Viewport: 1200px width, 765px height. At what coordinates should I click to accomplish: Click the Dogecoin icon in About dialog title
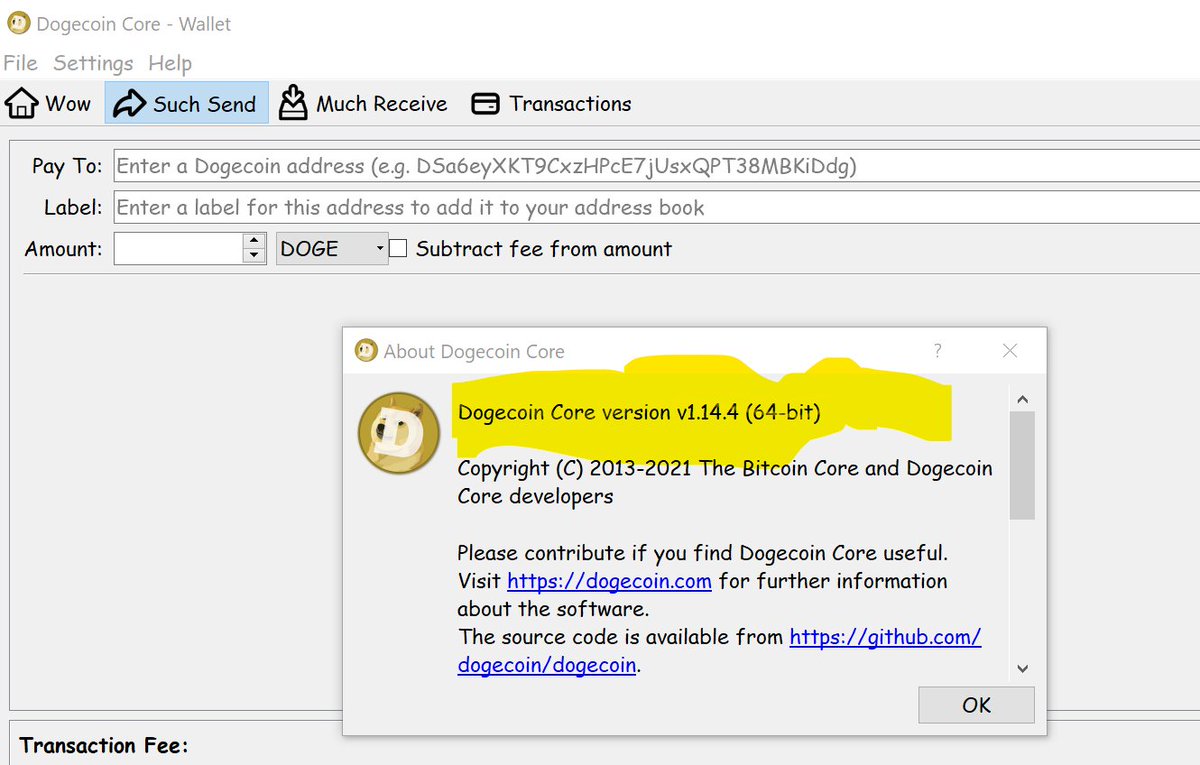[365, 351]
